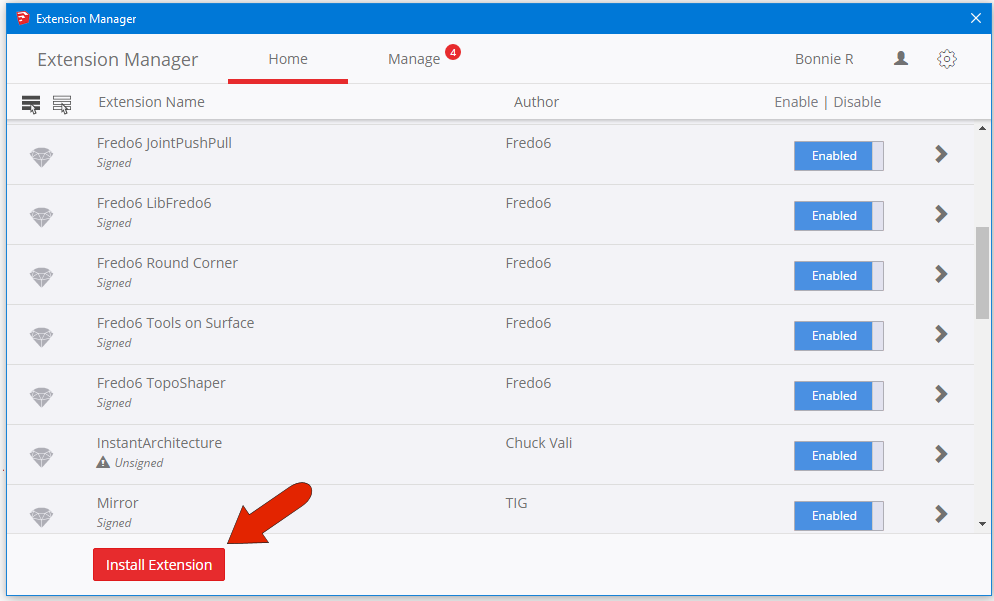Click the Chuck Vali author name

coord(539,443)
